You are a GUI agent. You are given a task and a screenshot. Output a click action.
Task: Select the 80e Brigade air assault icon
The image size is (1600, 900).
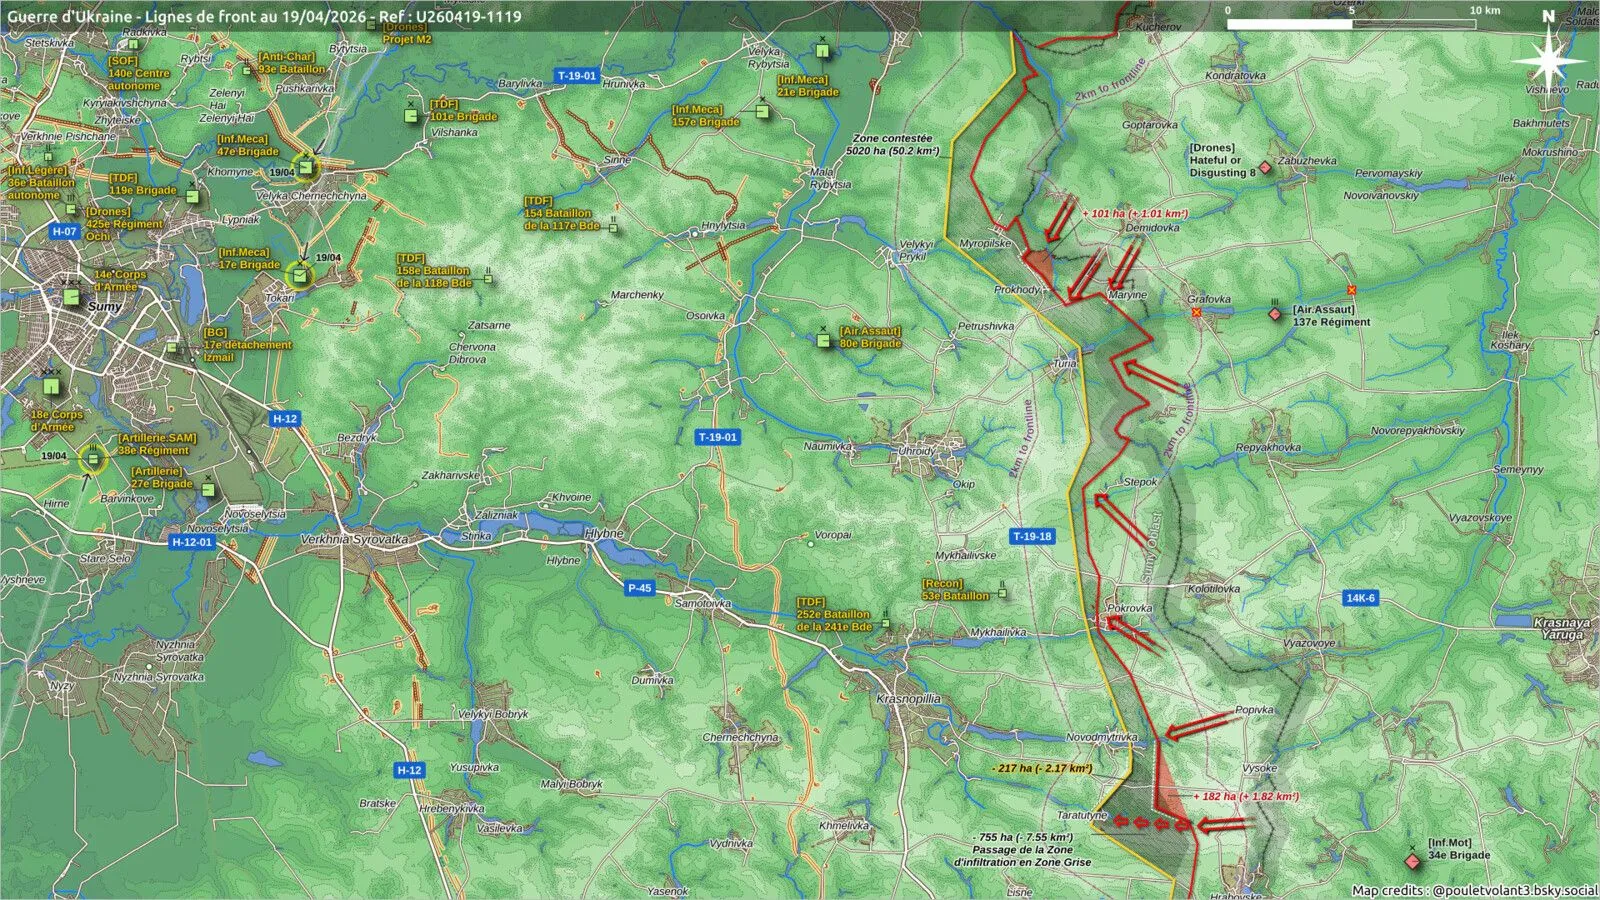(x=823, y=340)
